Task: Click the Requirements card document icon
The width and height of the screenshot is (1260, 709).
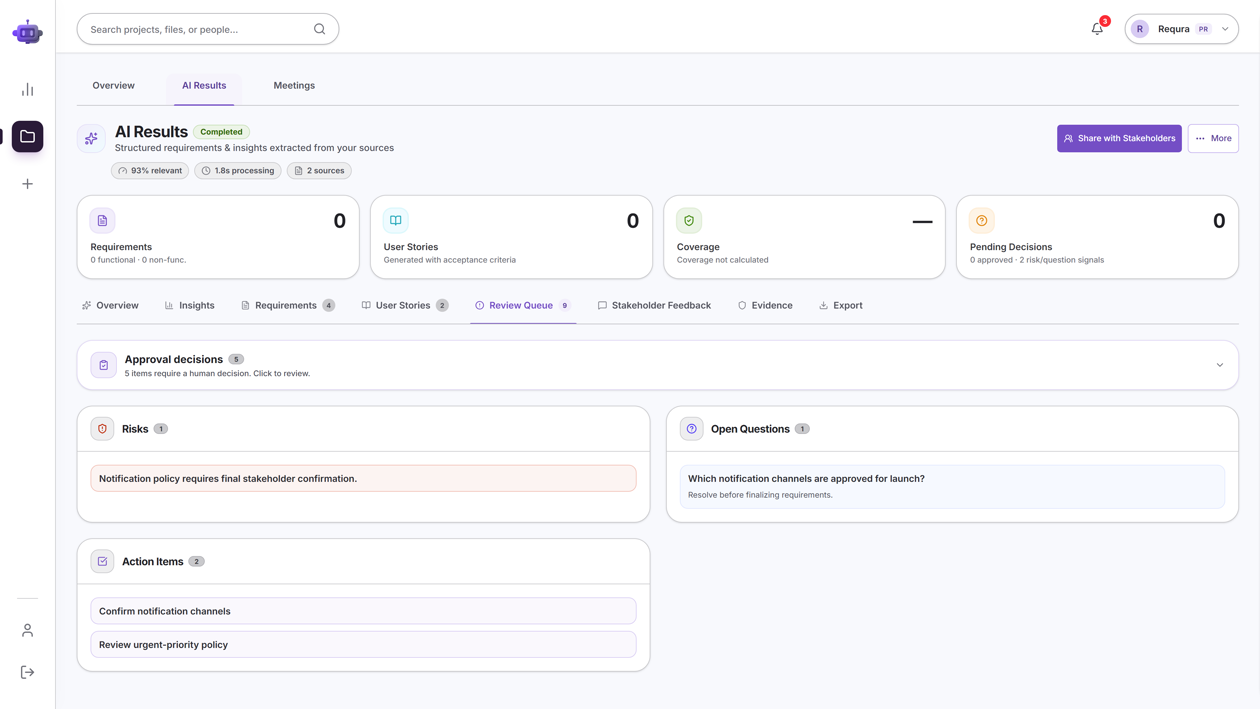Action: (103, 220)
